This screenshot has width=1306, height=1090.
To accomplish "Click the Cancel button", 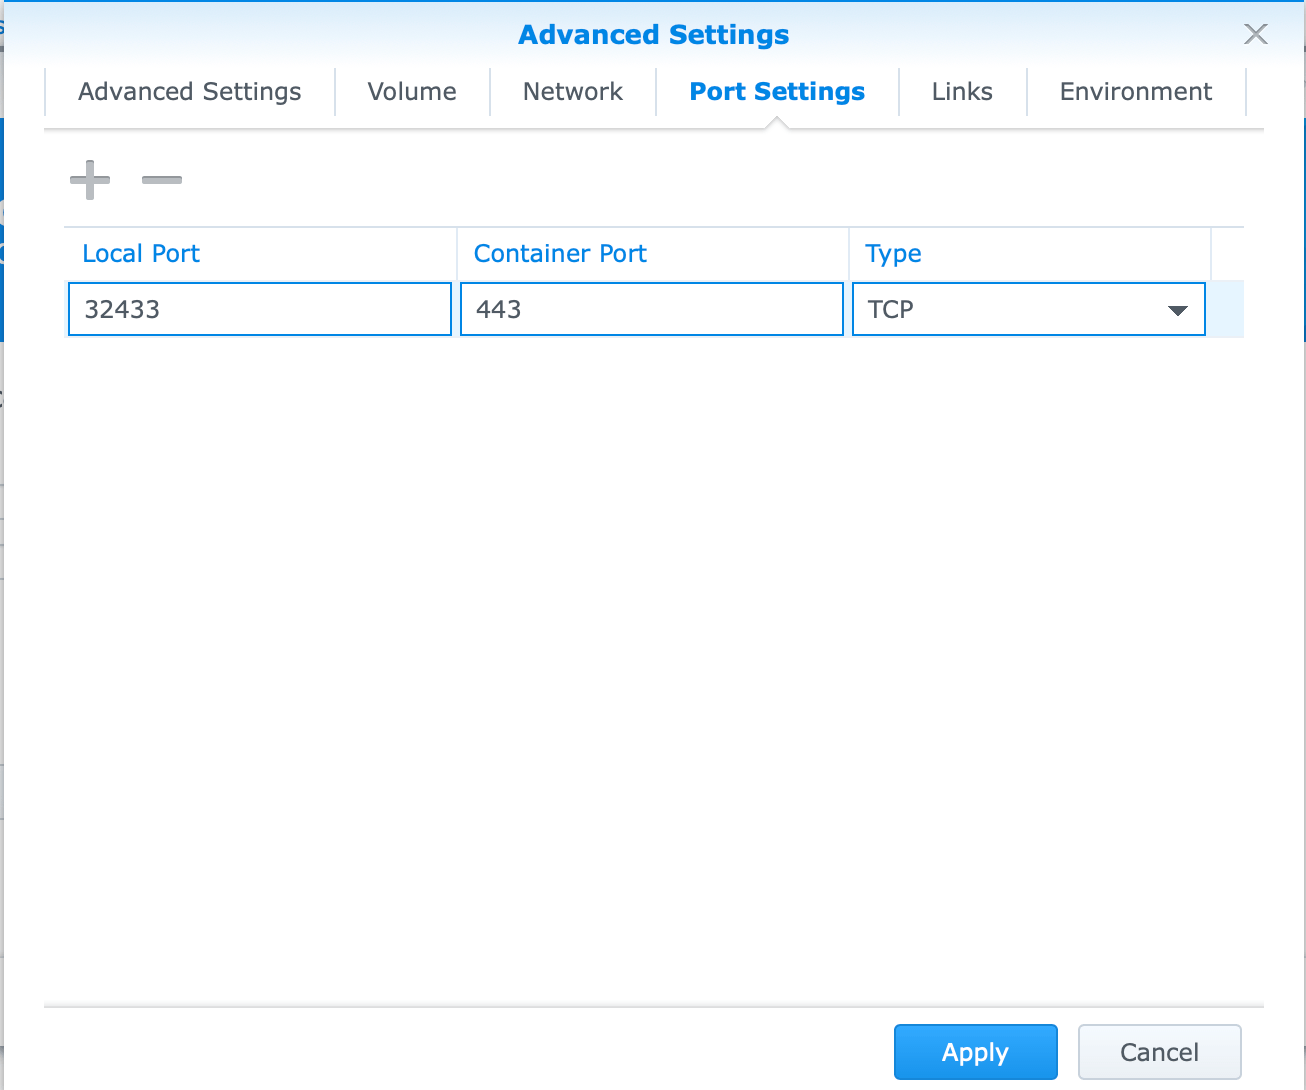I will 1159,1052.
